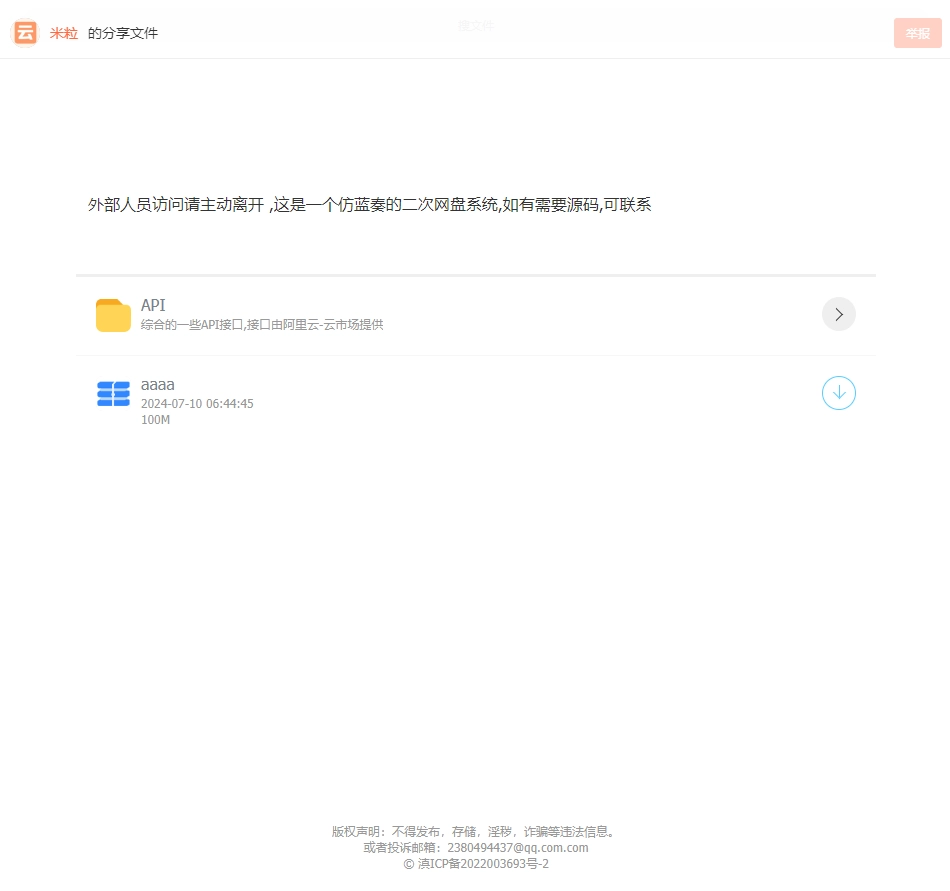
Task: Click the API folder description text
Action: [264, 324]
